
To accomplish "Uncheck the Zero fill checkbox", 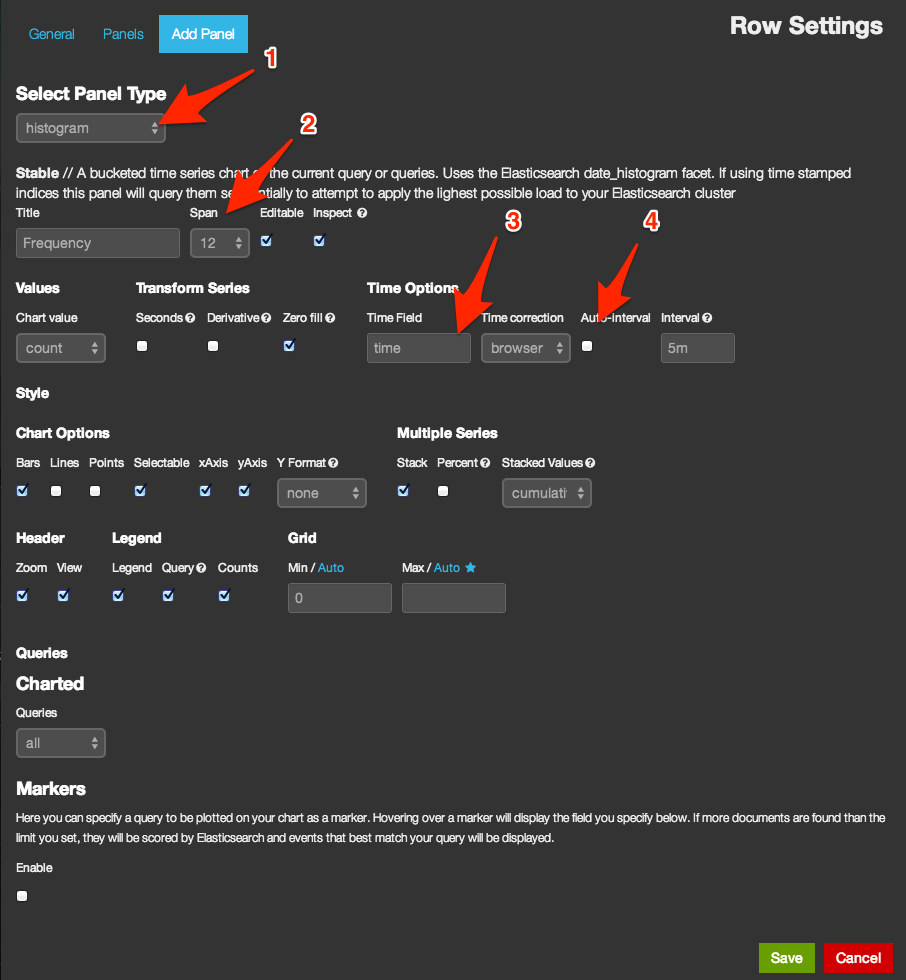I will click(289, 346).
